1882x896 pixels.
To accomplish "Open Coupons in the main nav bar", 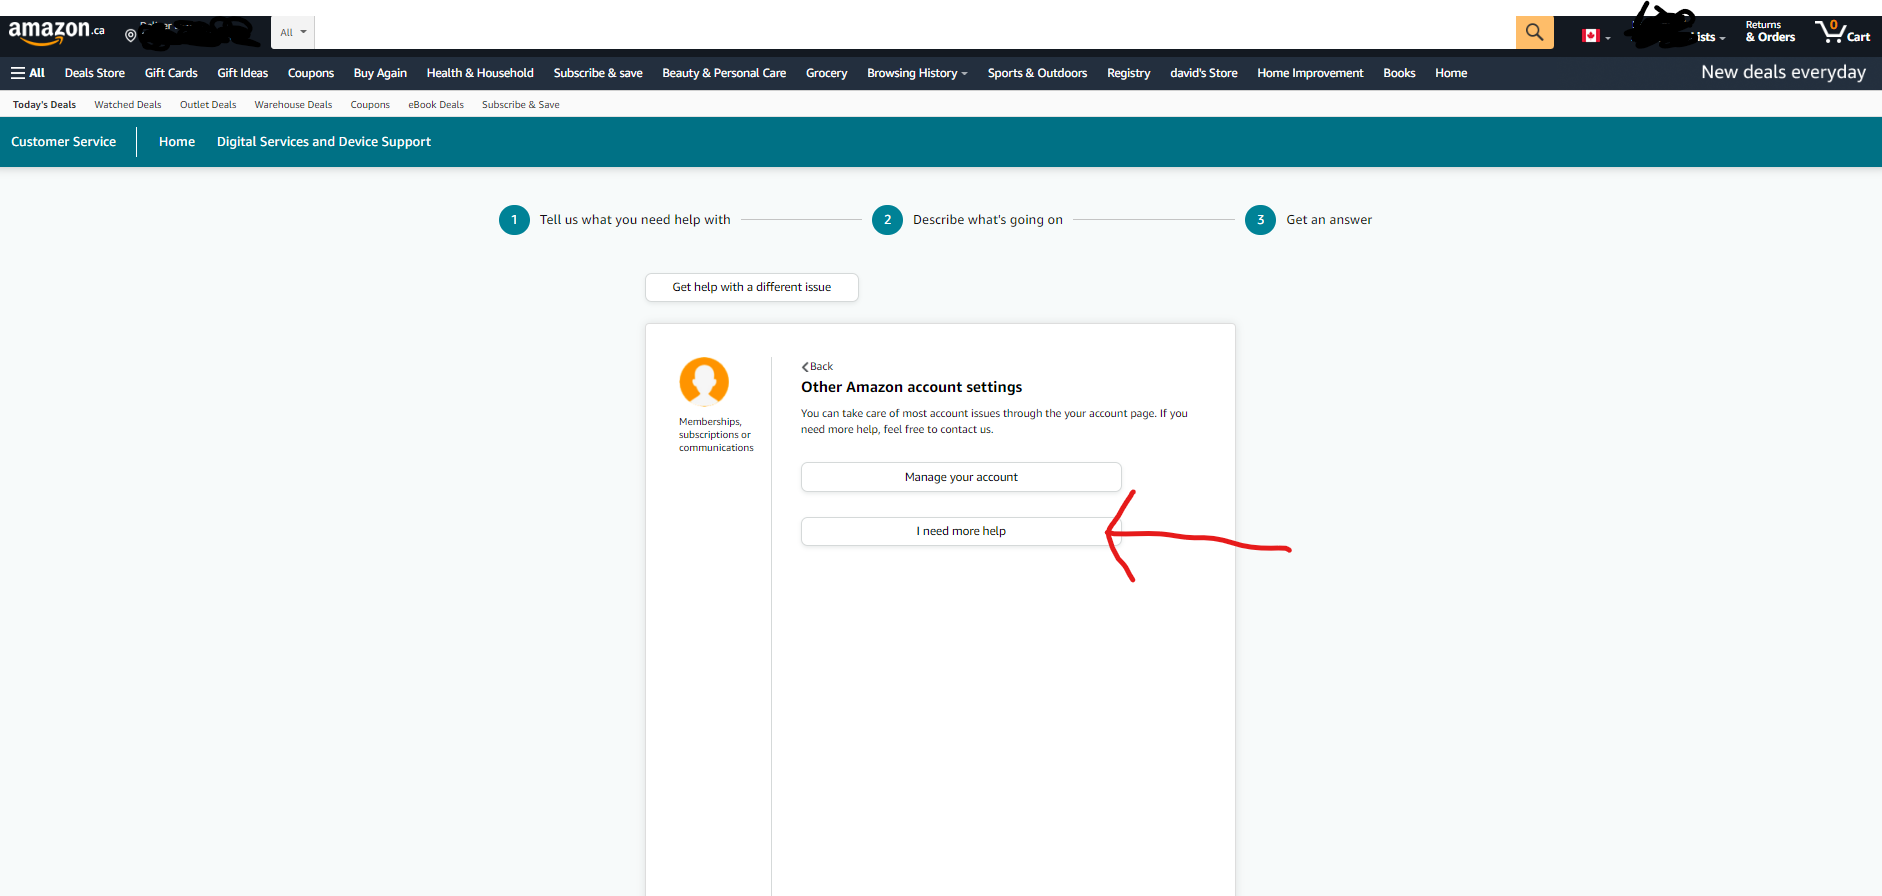I will (x=311, y=73).
